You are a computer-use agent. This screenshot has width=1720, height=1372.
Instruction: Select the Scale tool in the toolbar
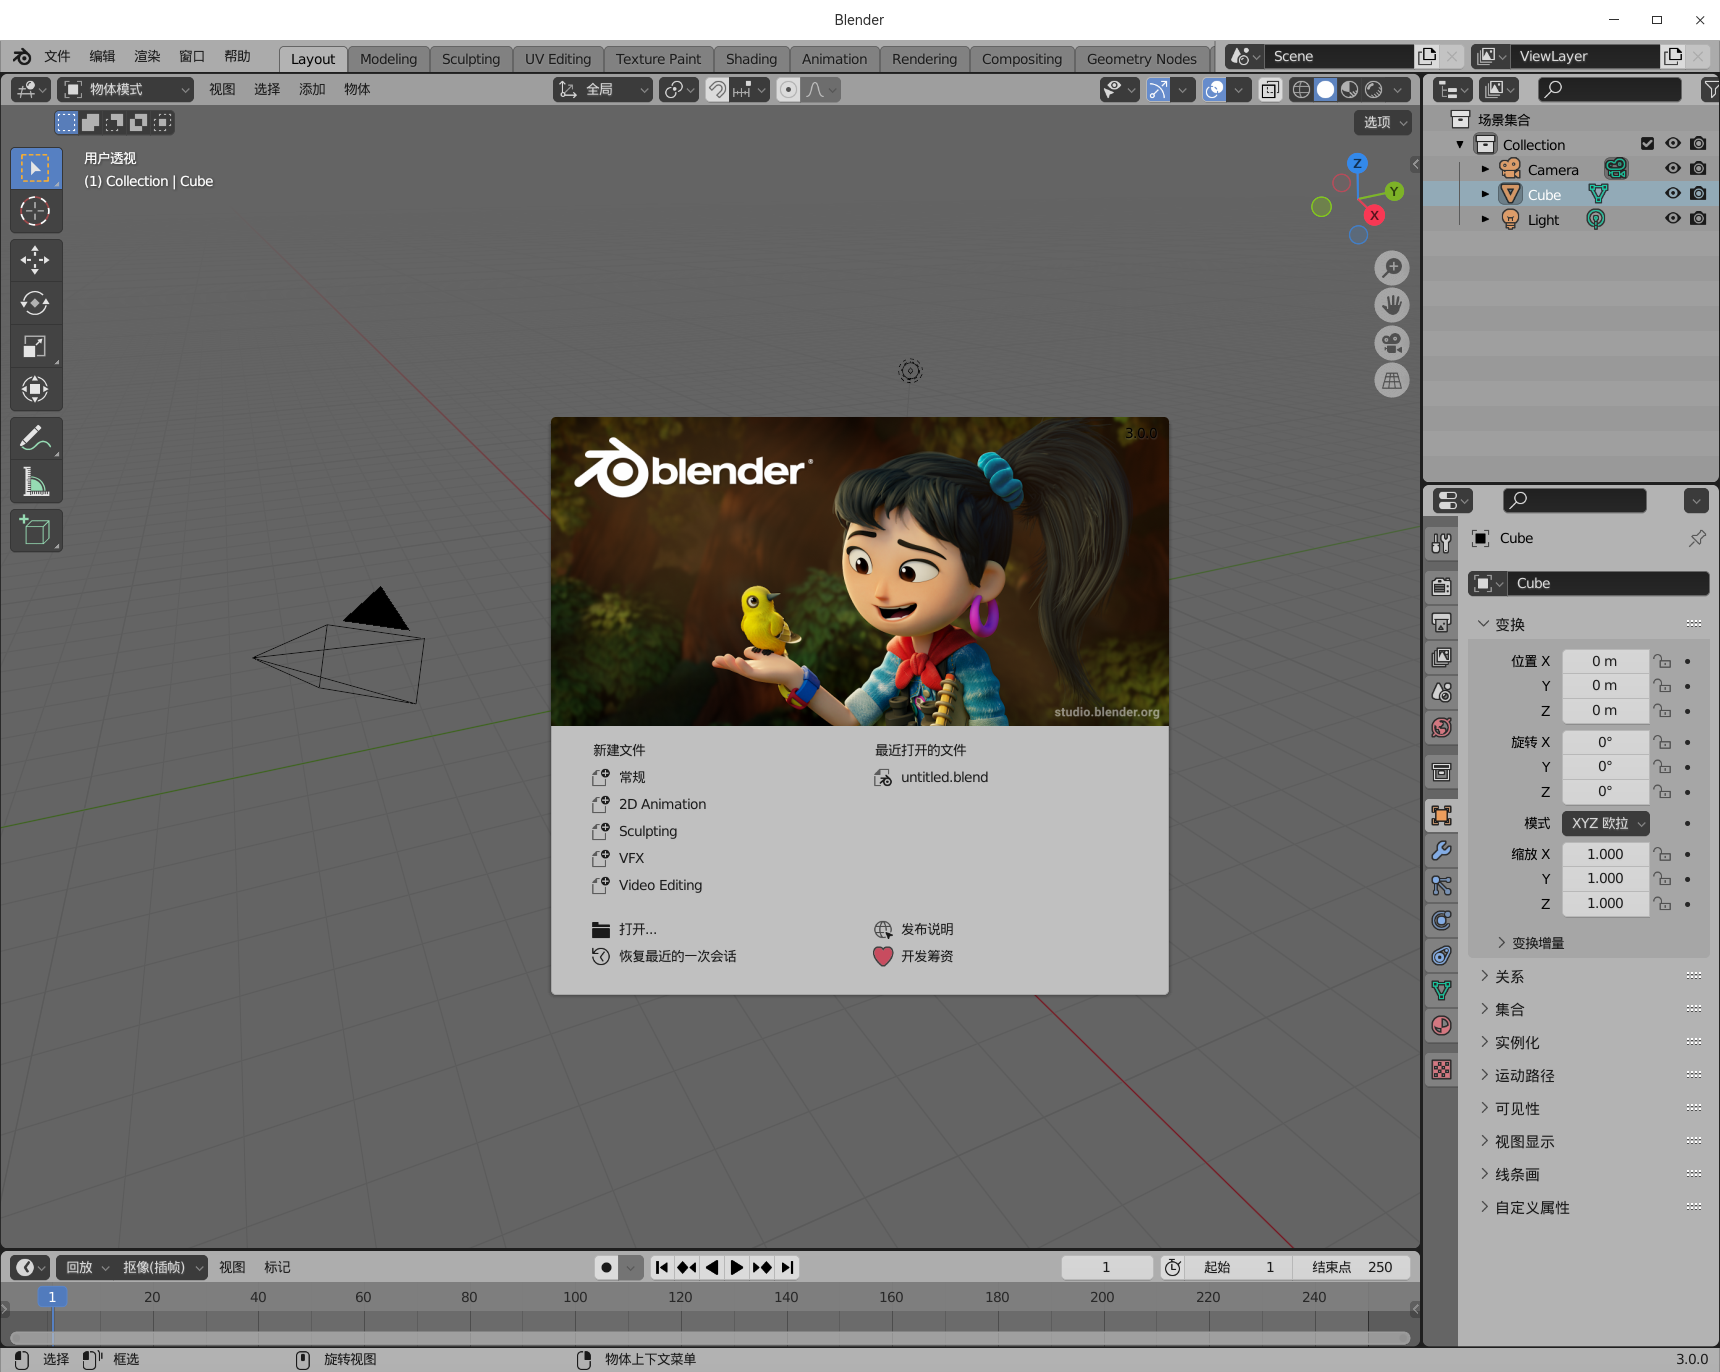(35, 347)
